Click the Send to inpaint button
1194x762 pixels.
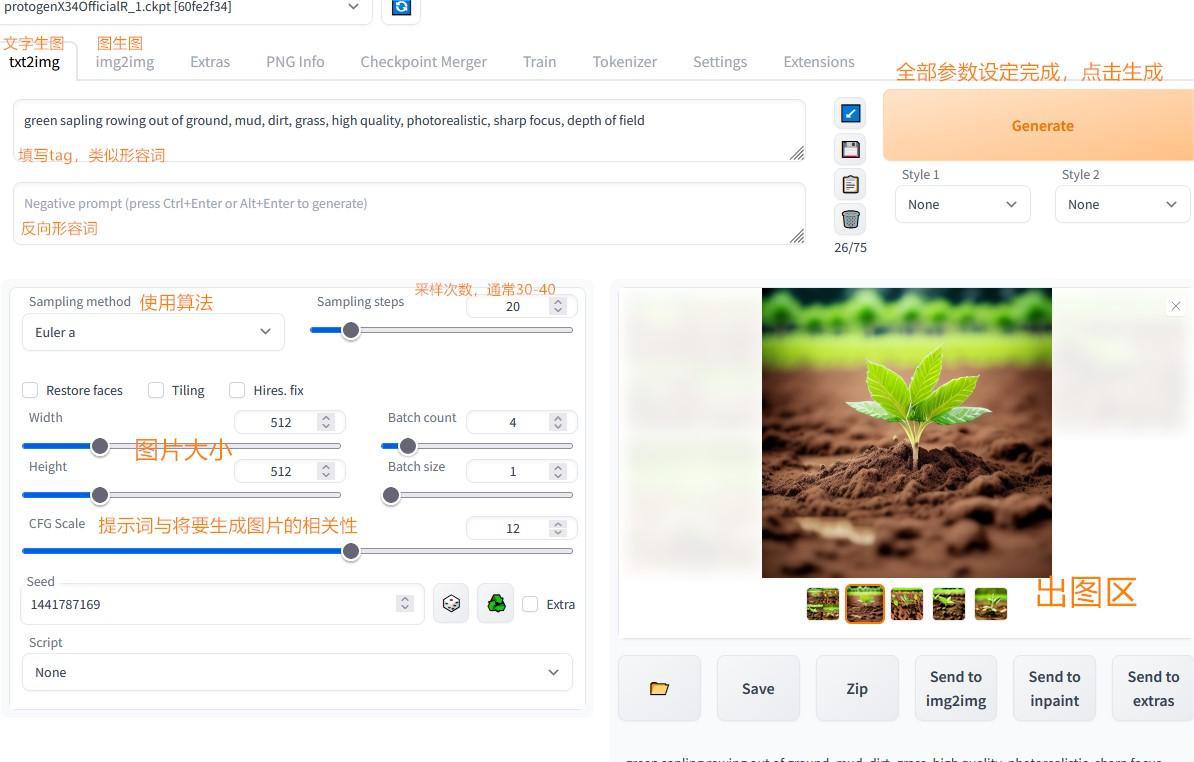(1054, 688)
